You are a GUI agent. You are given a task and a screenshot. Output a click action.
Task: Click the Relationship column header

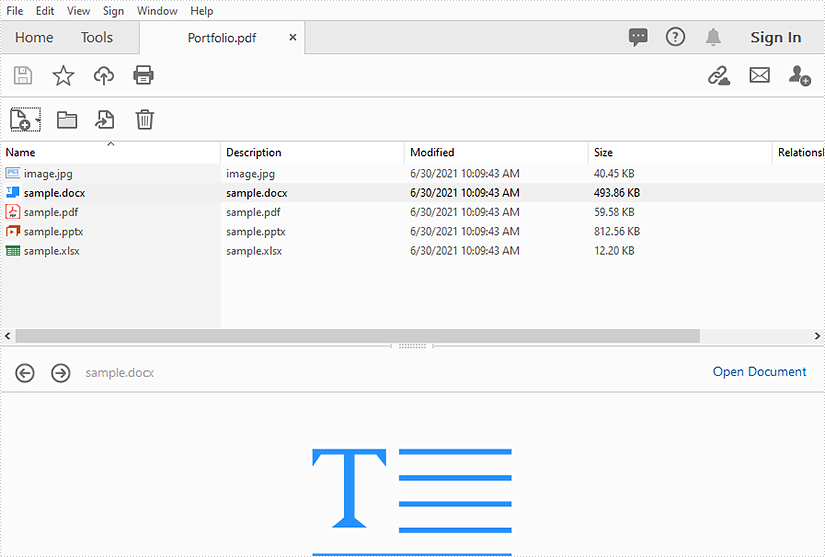[800, 153]
